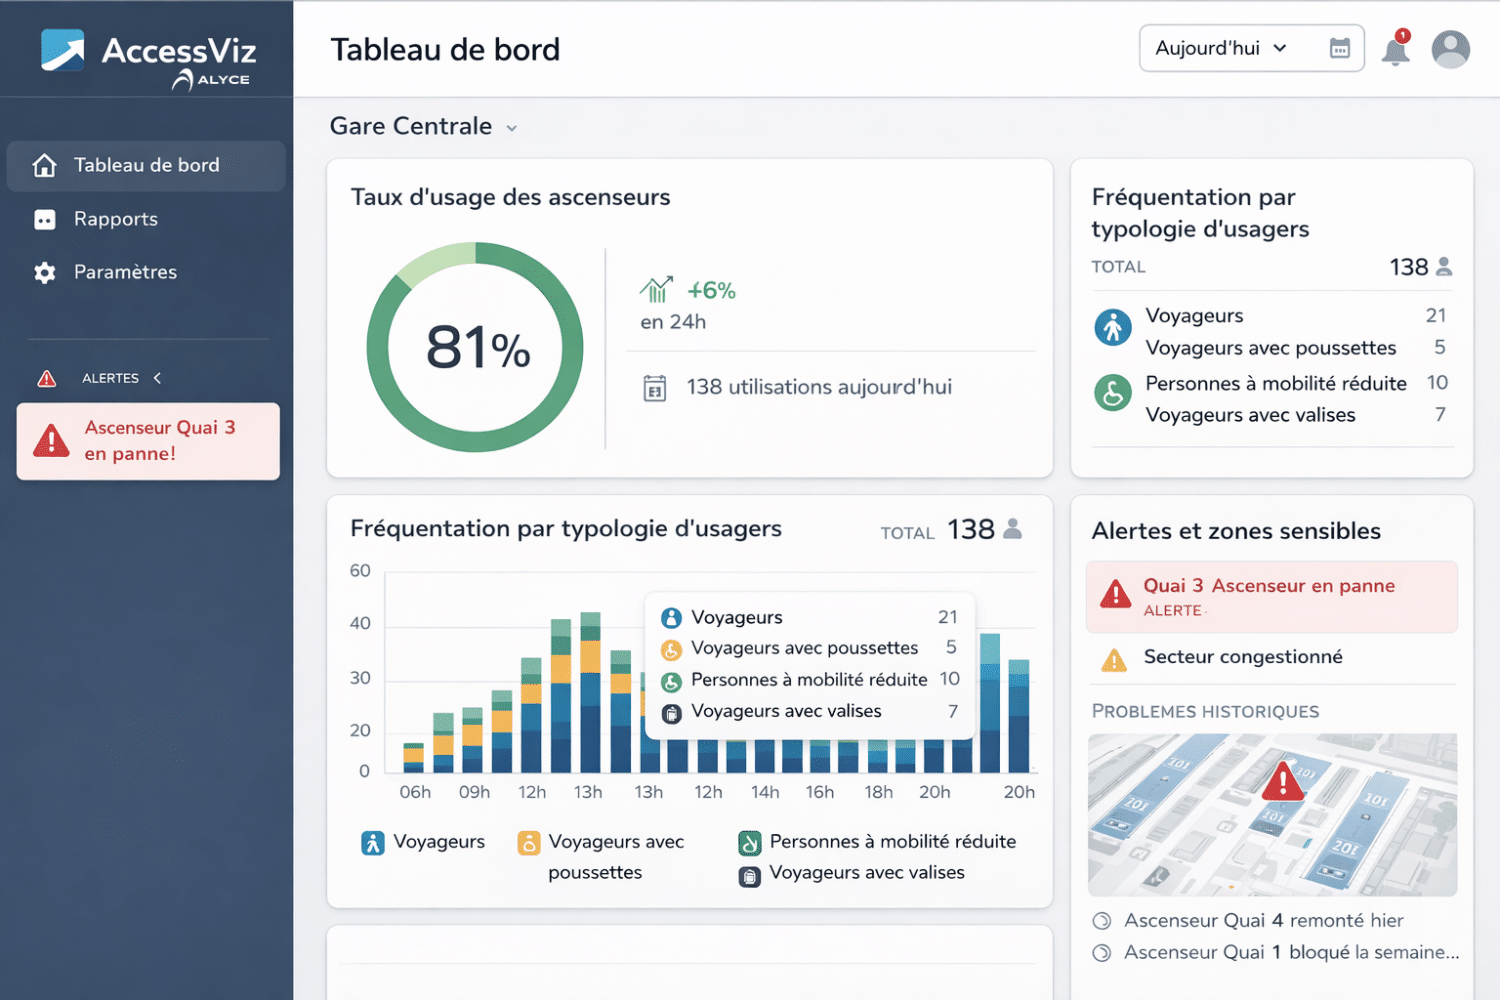Viewport: 1500px width, 1000px height.
Task: Click the red warning icon on Quai 3 alert
Action: tap(1115, 595)
